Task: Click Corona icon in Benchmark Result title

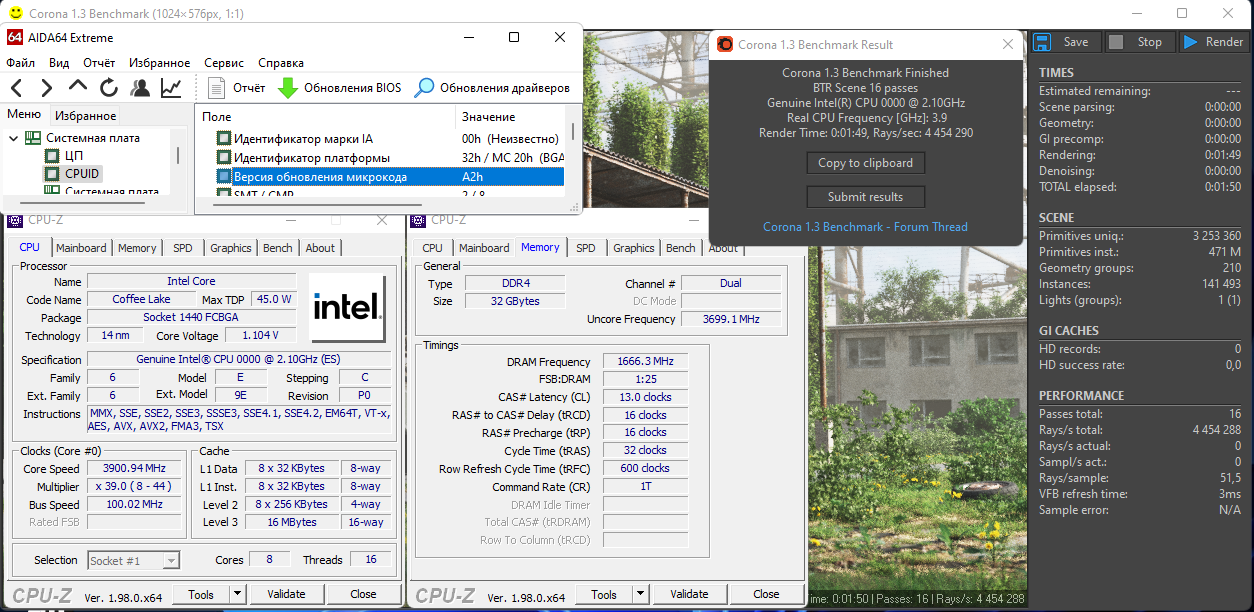Action: [x=726, y=44]
